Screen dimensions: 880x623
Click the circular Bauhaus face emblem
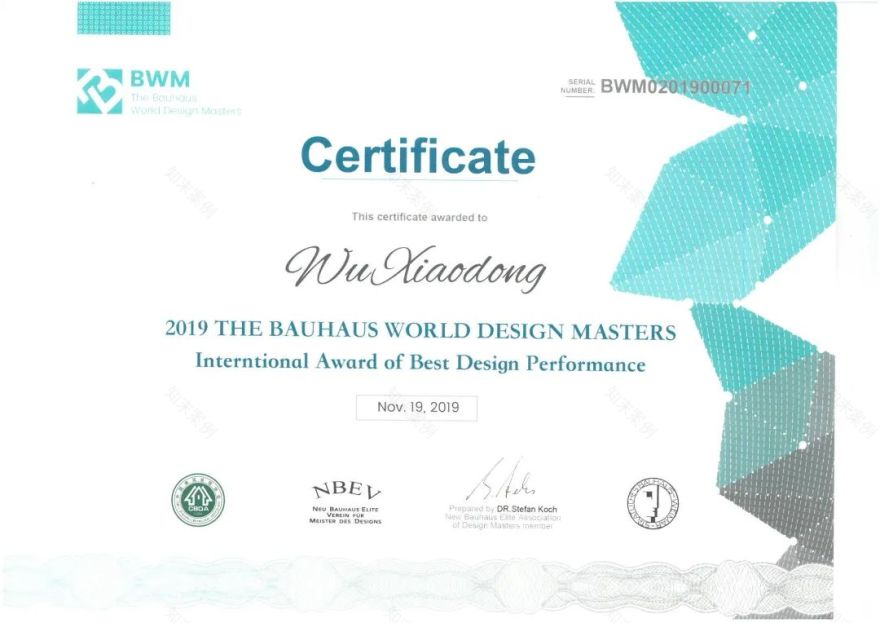(x=652, y=501)
